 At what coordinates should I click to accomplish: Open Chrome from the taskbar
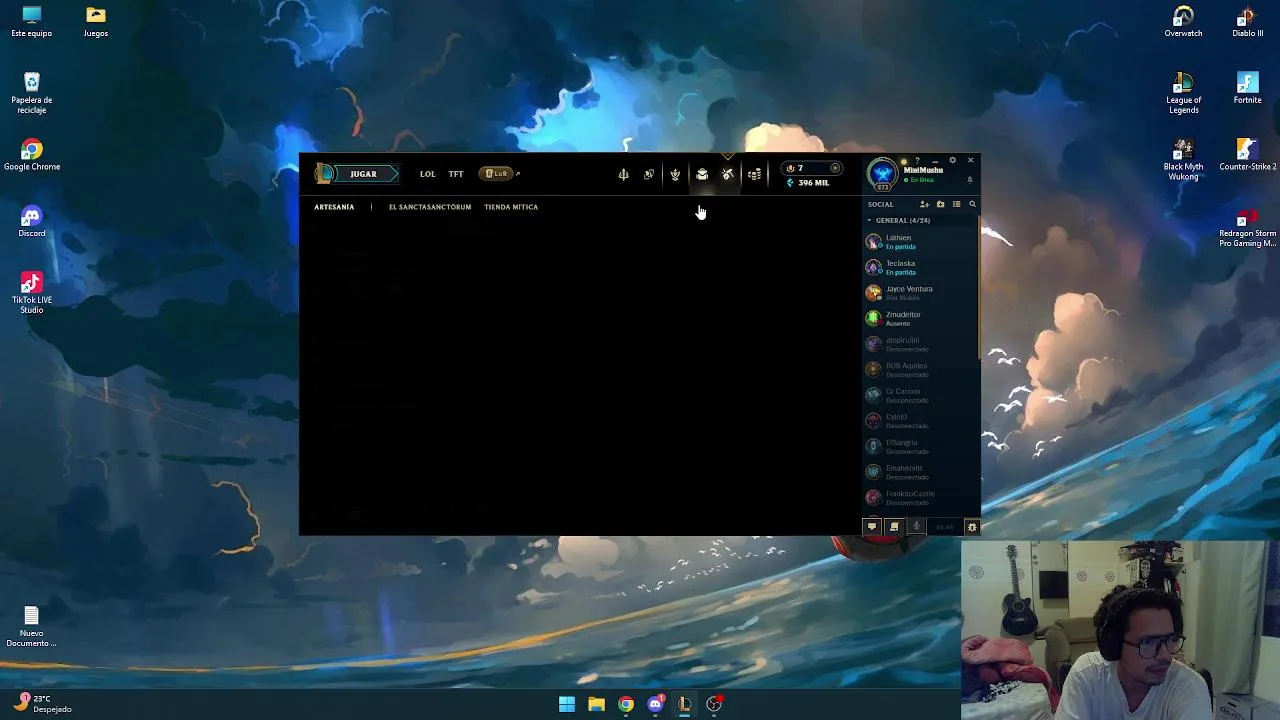pos(626,704)
